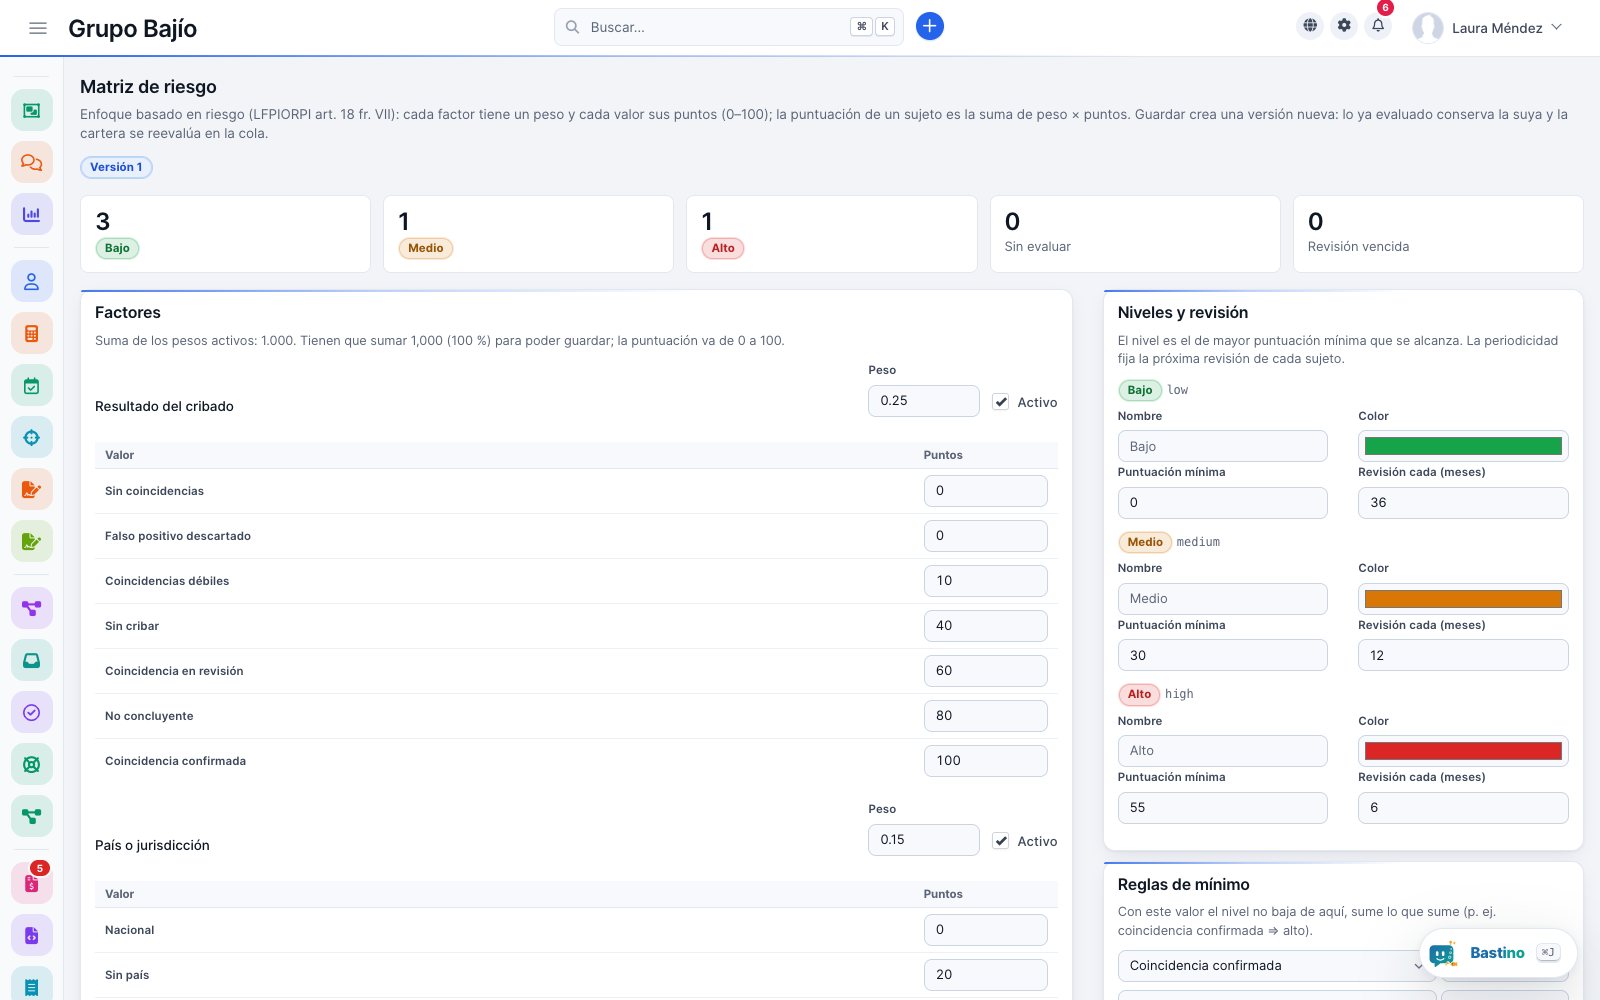
Task: Open the circled checkmark sidebar icon
Action: (x=32, y=712)
